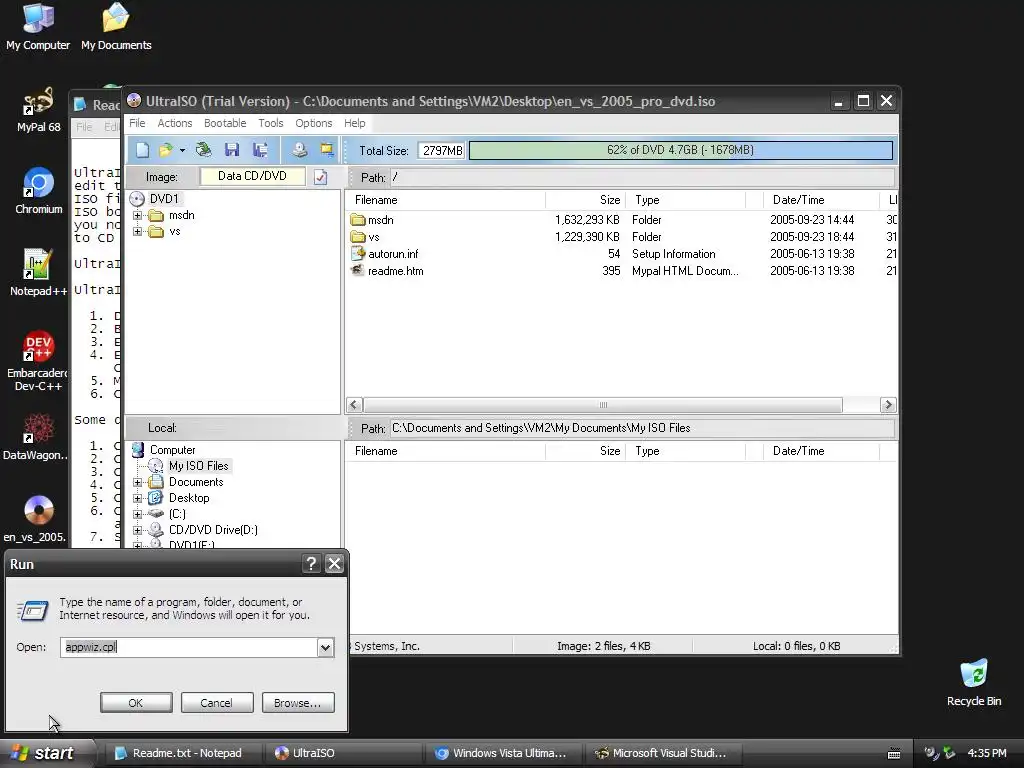Click the Make CD/DVD image icon
Image resolution: width=1024 pixels, height=768 pixels.
[x=300, y=150]
